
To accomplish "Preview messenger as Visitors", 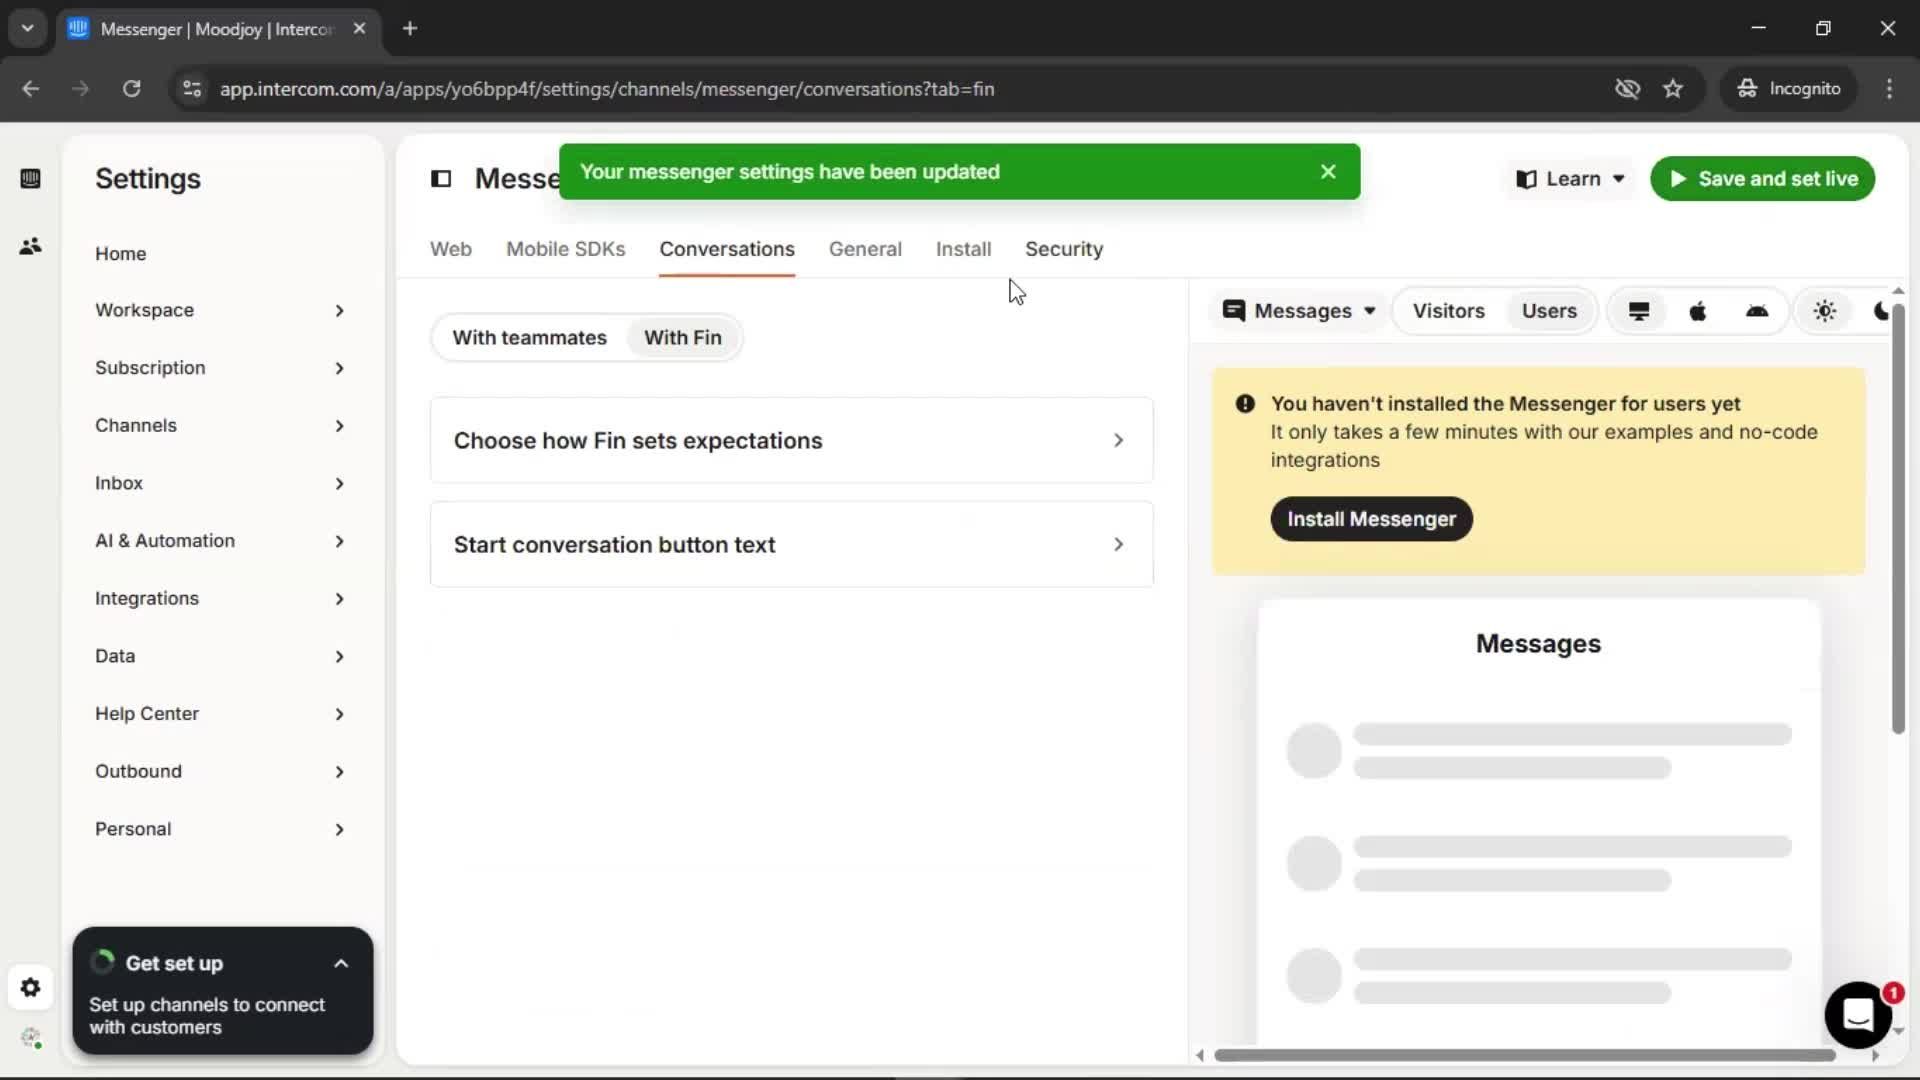I will pyautogui.click(x=1448, y=311).
